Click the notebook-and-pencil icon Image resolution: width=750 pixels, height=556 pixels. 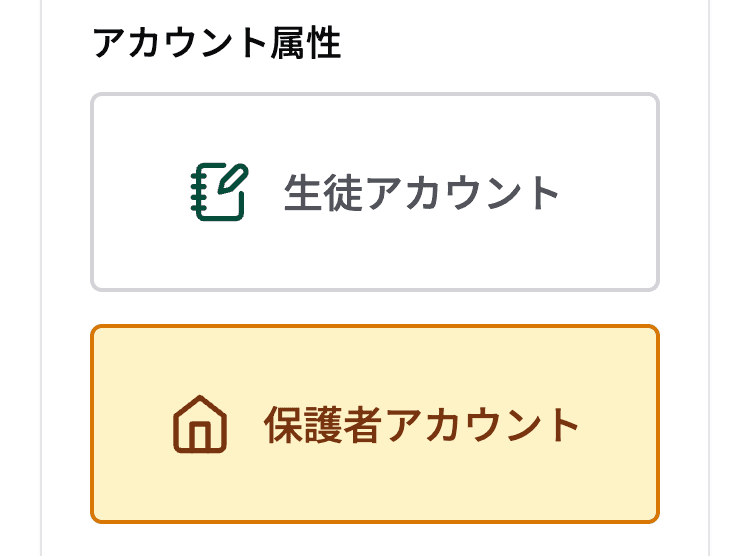[x=218, y=192]
